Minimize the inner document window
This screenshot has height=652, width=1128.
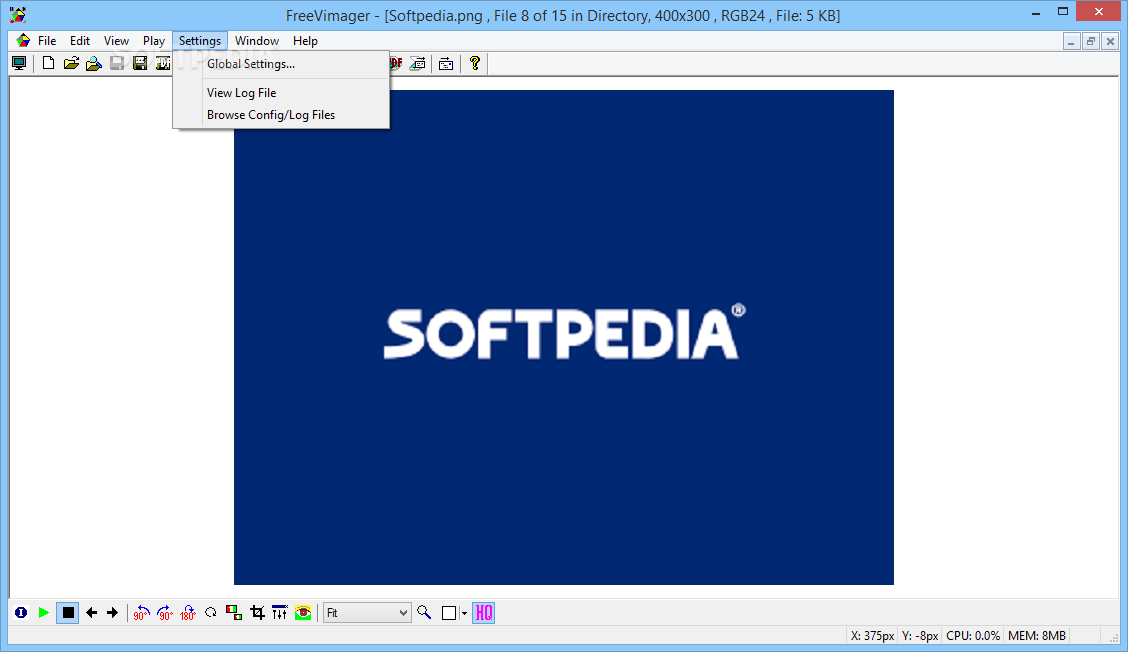1071,41
